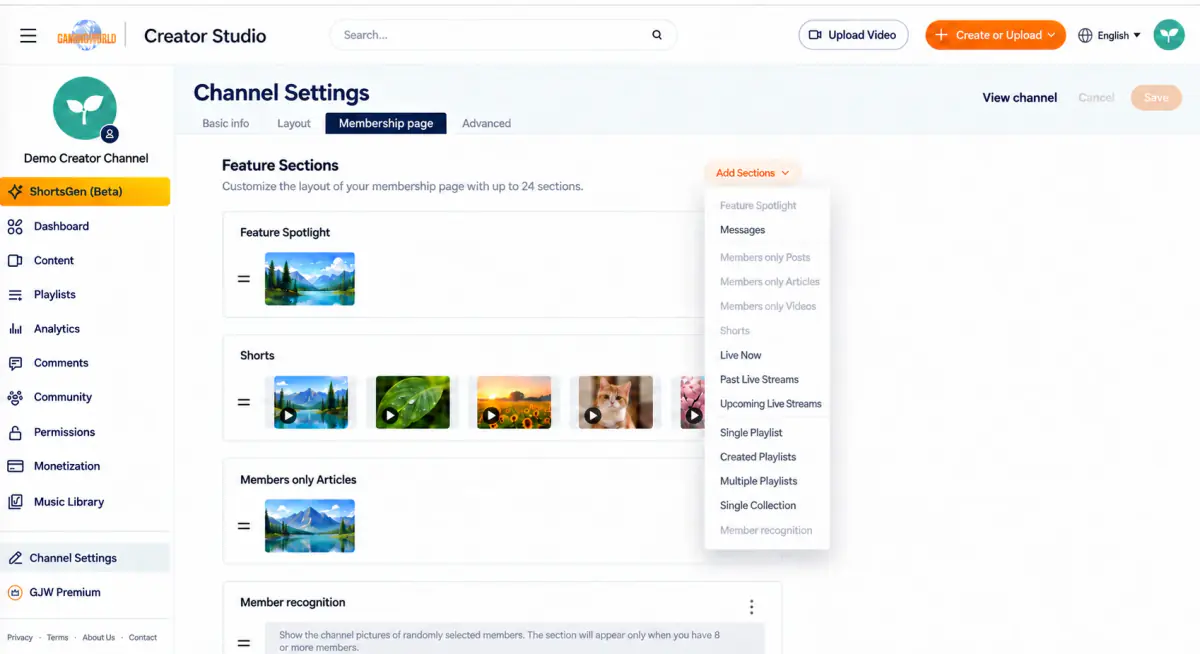Open three-dot menu for Member recognition

pos(751,607)
